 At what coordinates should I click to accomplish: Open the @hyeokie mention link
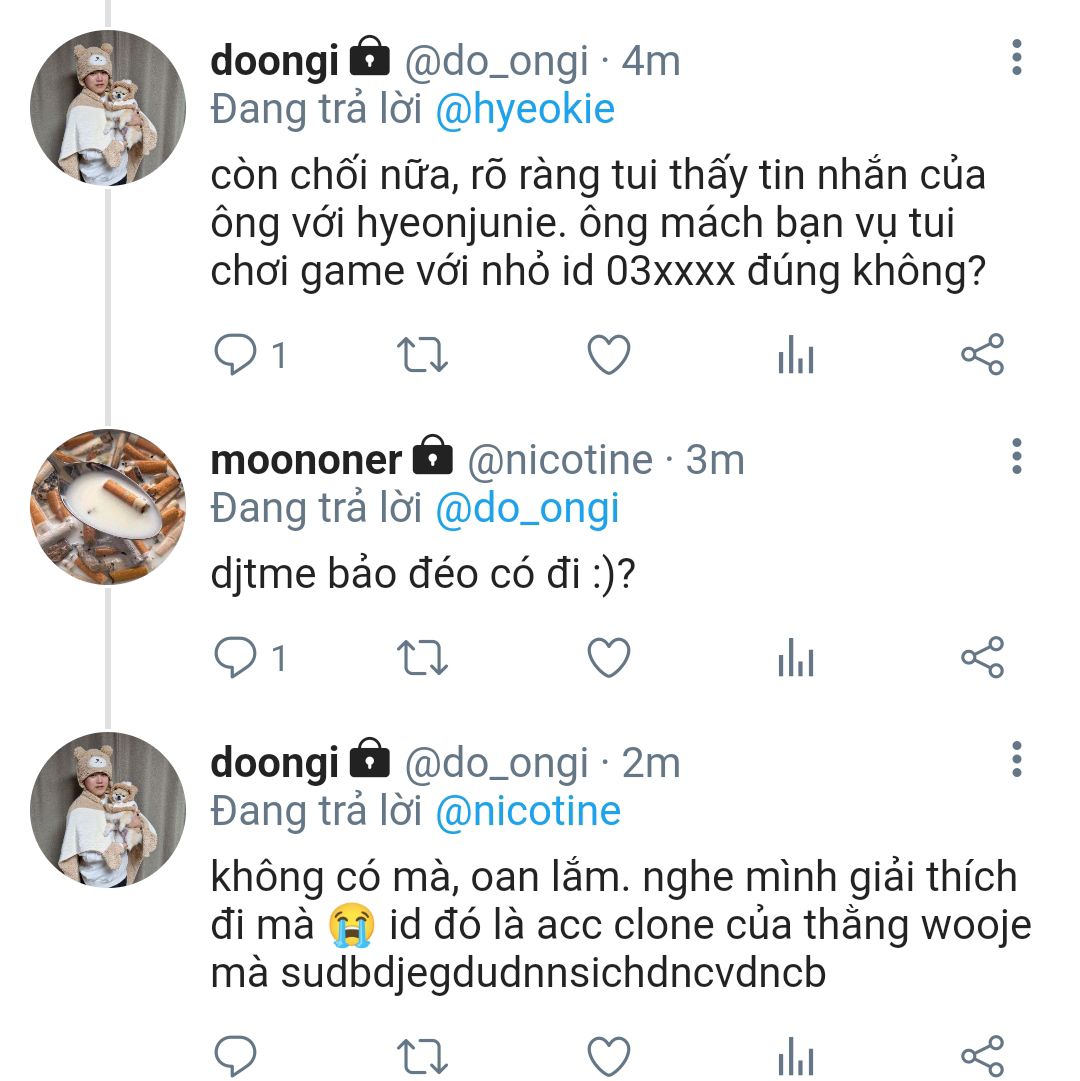tap(525, 109)
